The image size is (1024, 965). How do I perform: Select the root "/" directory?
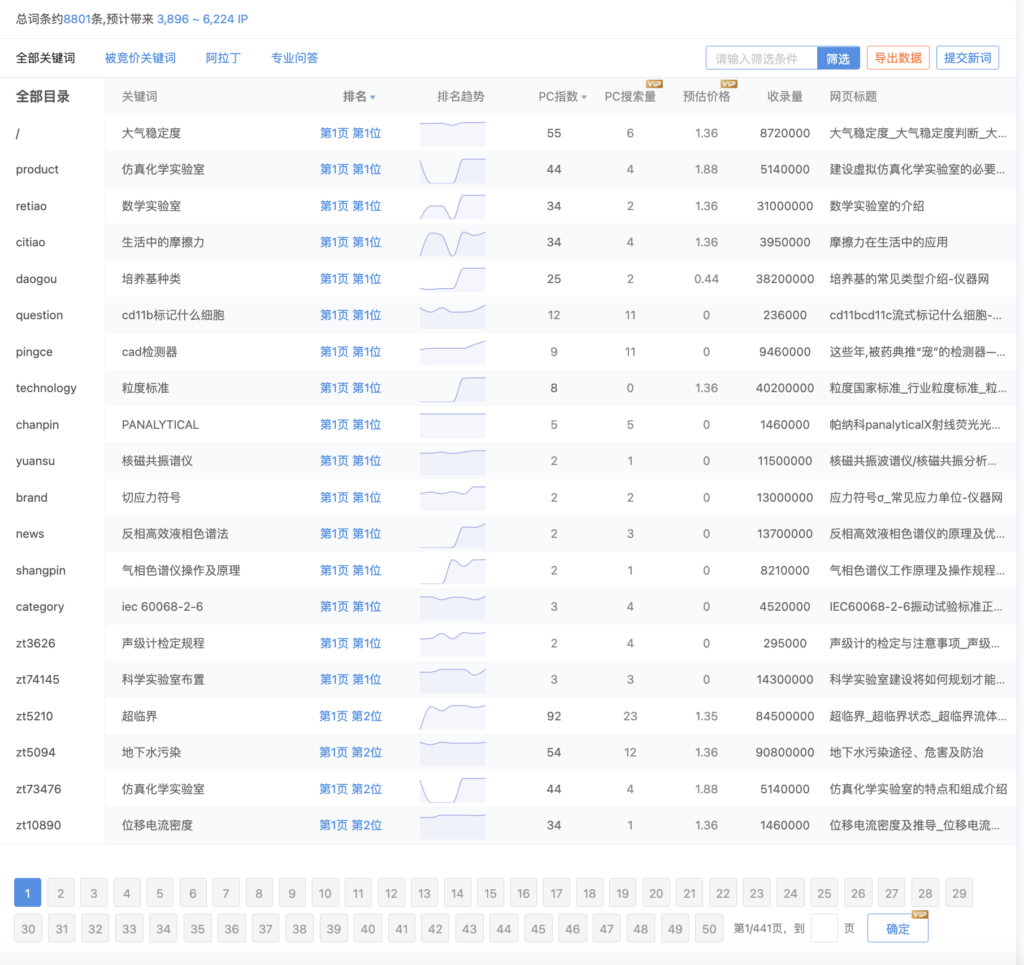(18, 133)
